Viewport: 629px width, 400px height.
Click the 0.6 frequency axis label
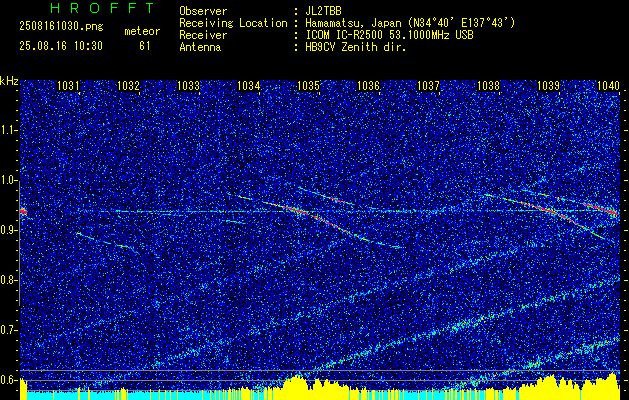click(x=8, y=380)
